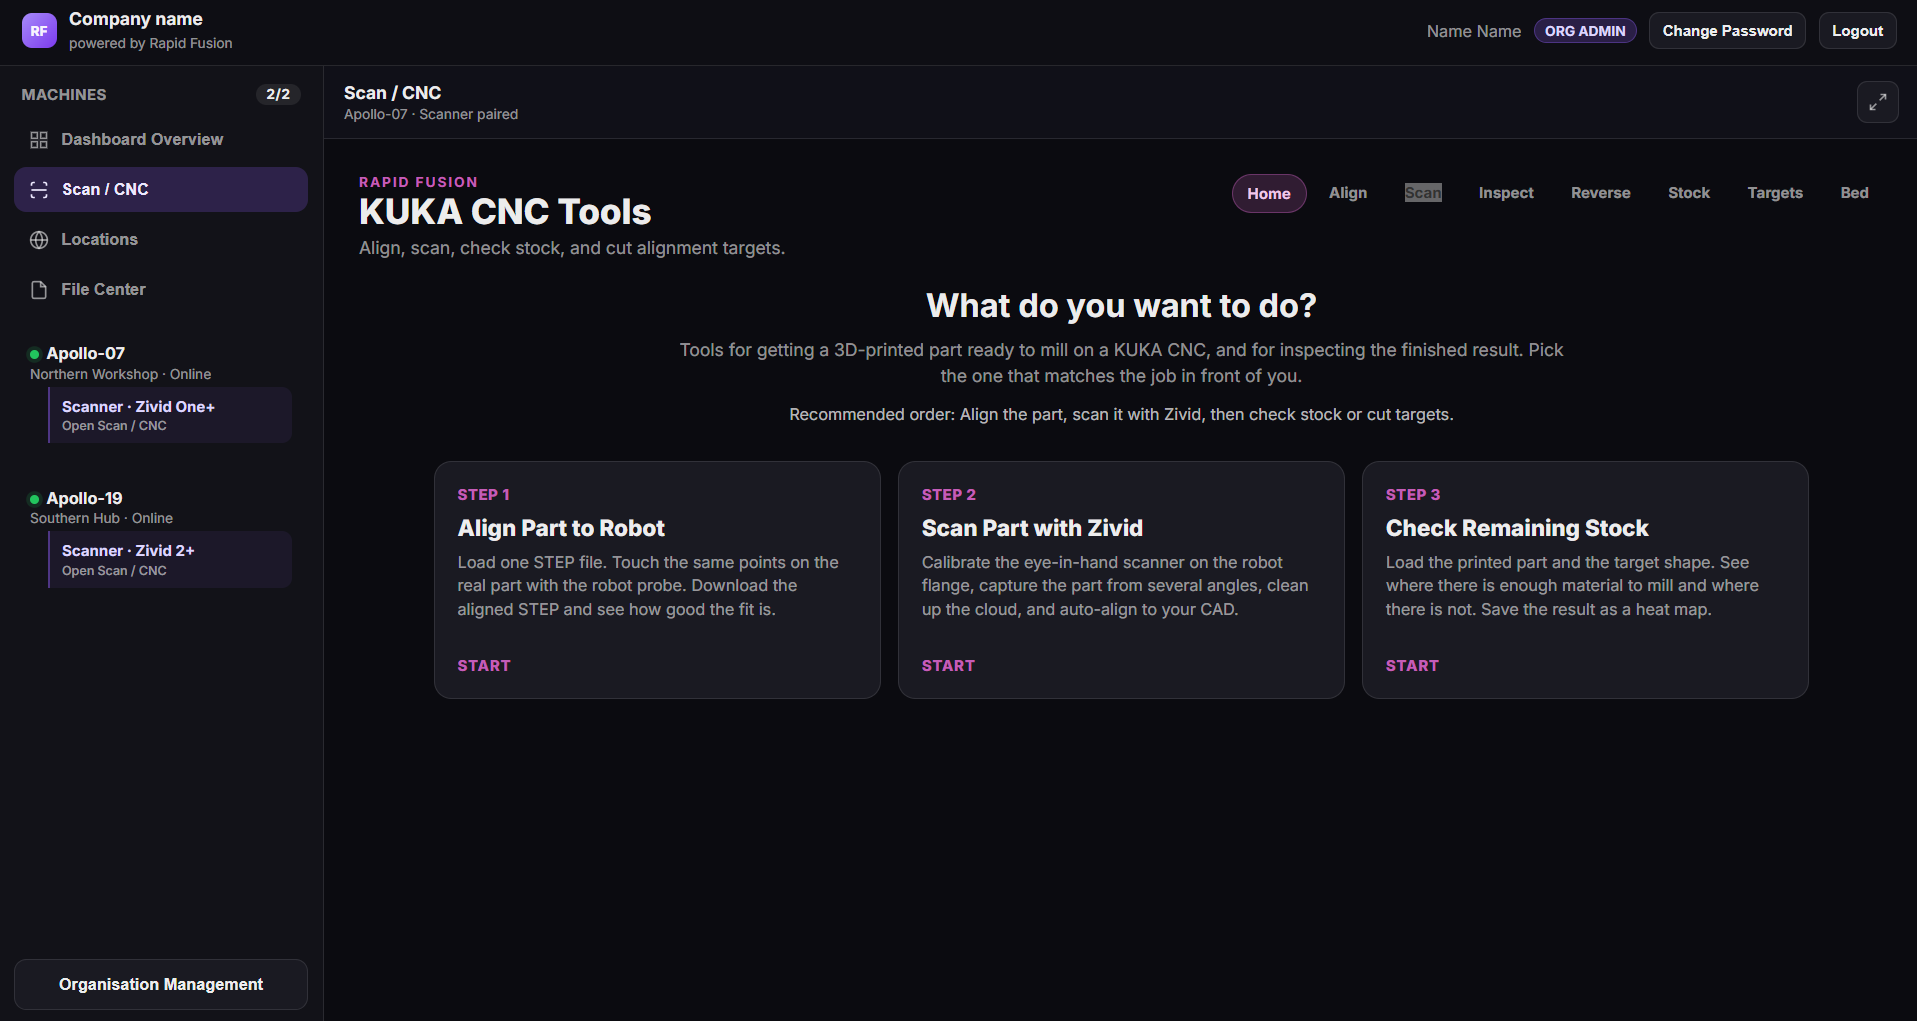
Task: Click 'Southern Hub · Online' status text
Action: pyautogui.click(x=102, y=519)
